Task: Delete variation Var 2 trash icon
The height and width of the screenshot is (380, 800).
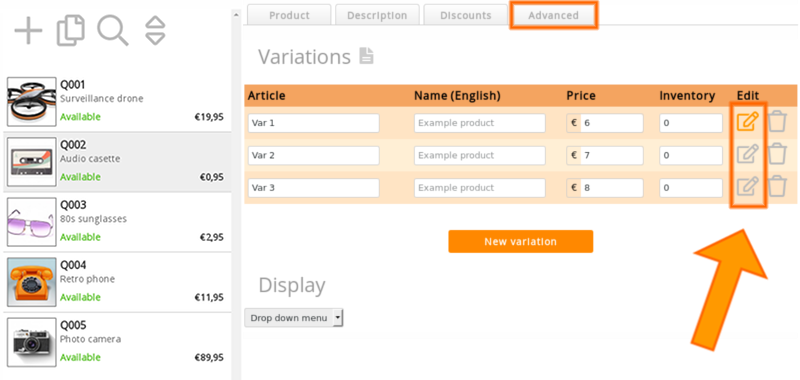Action: 777,154
